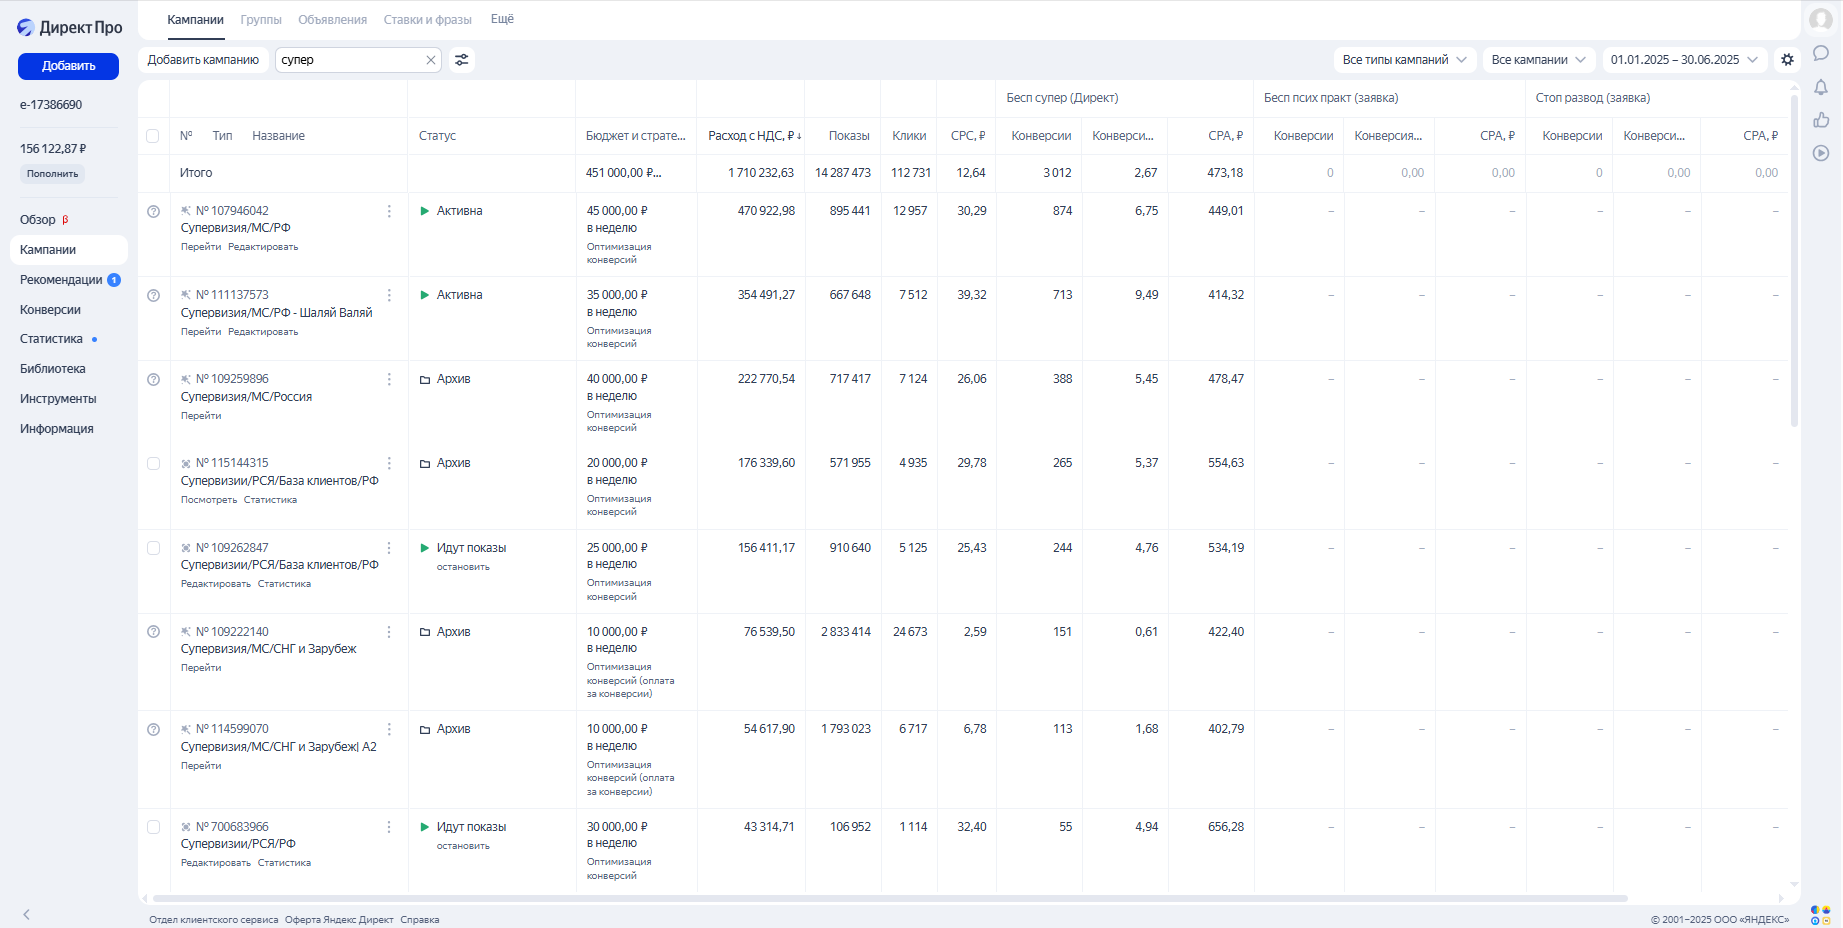Click the filter settings icon next to search

(461, 60)
